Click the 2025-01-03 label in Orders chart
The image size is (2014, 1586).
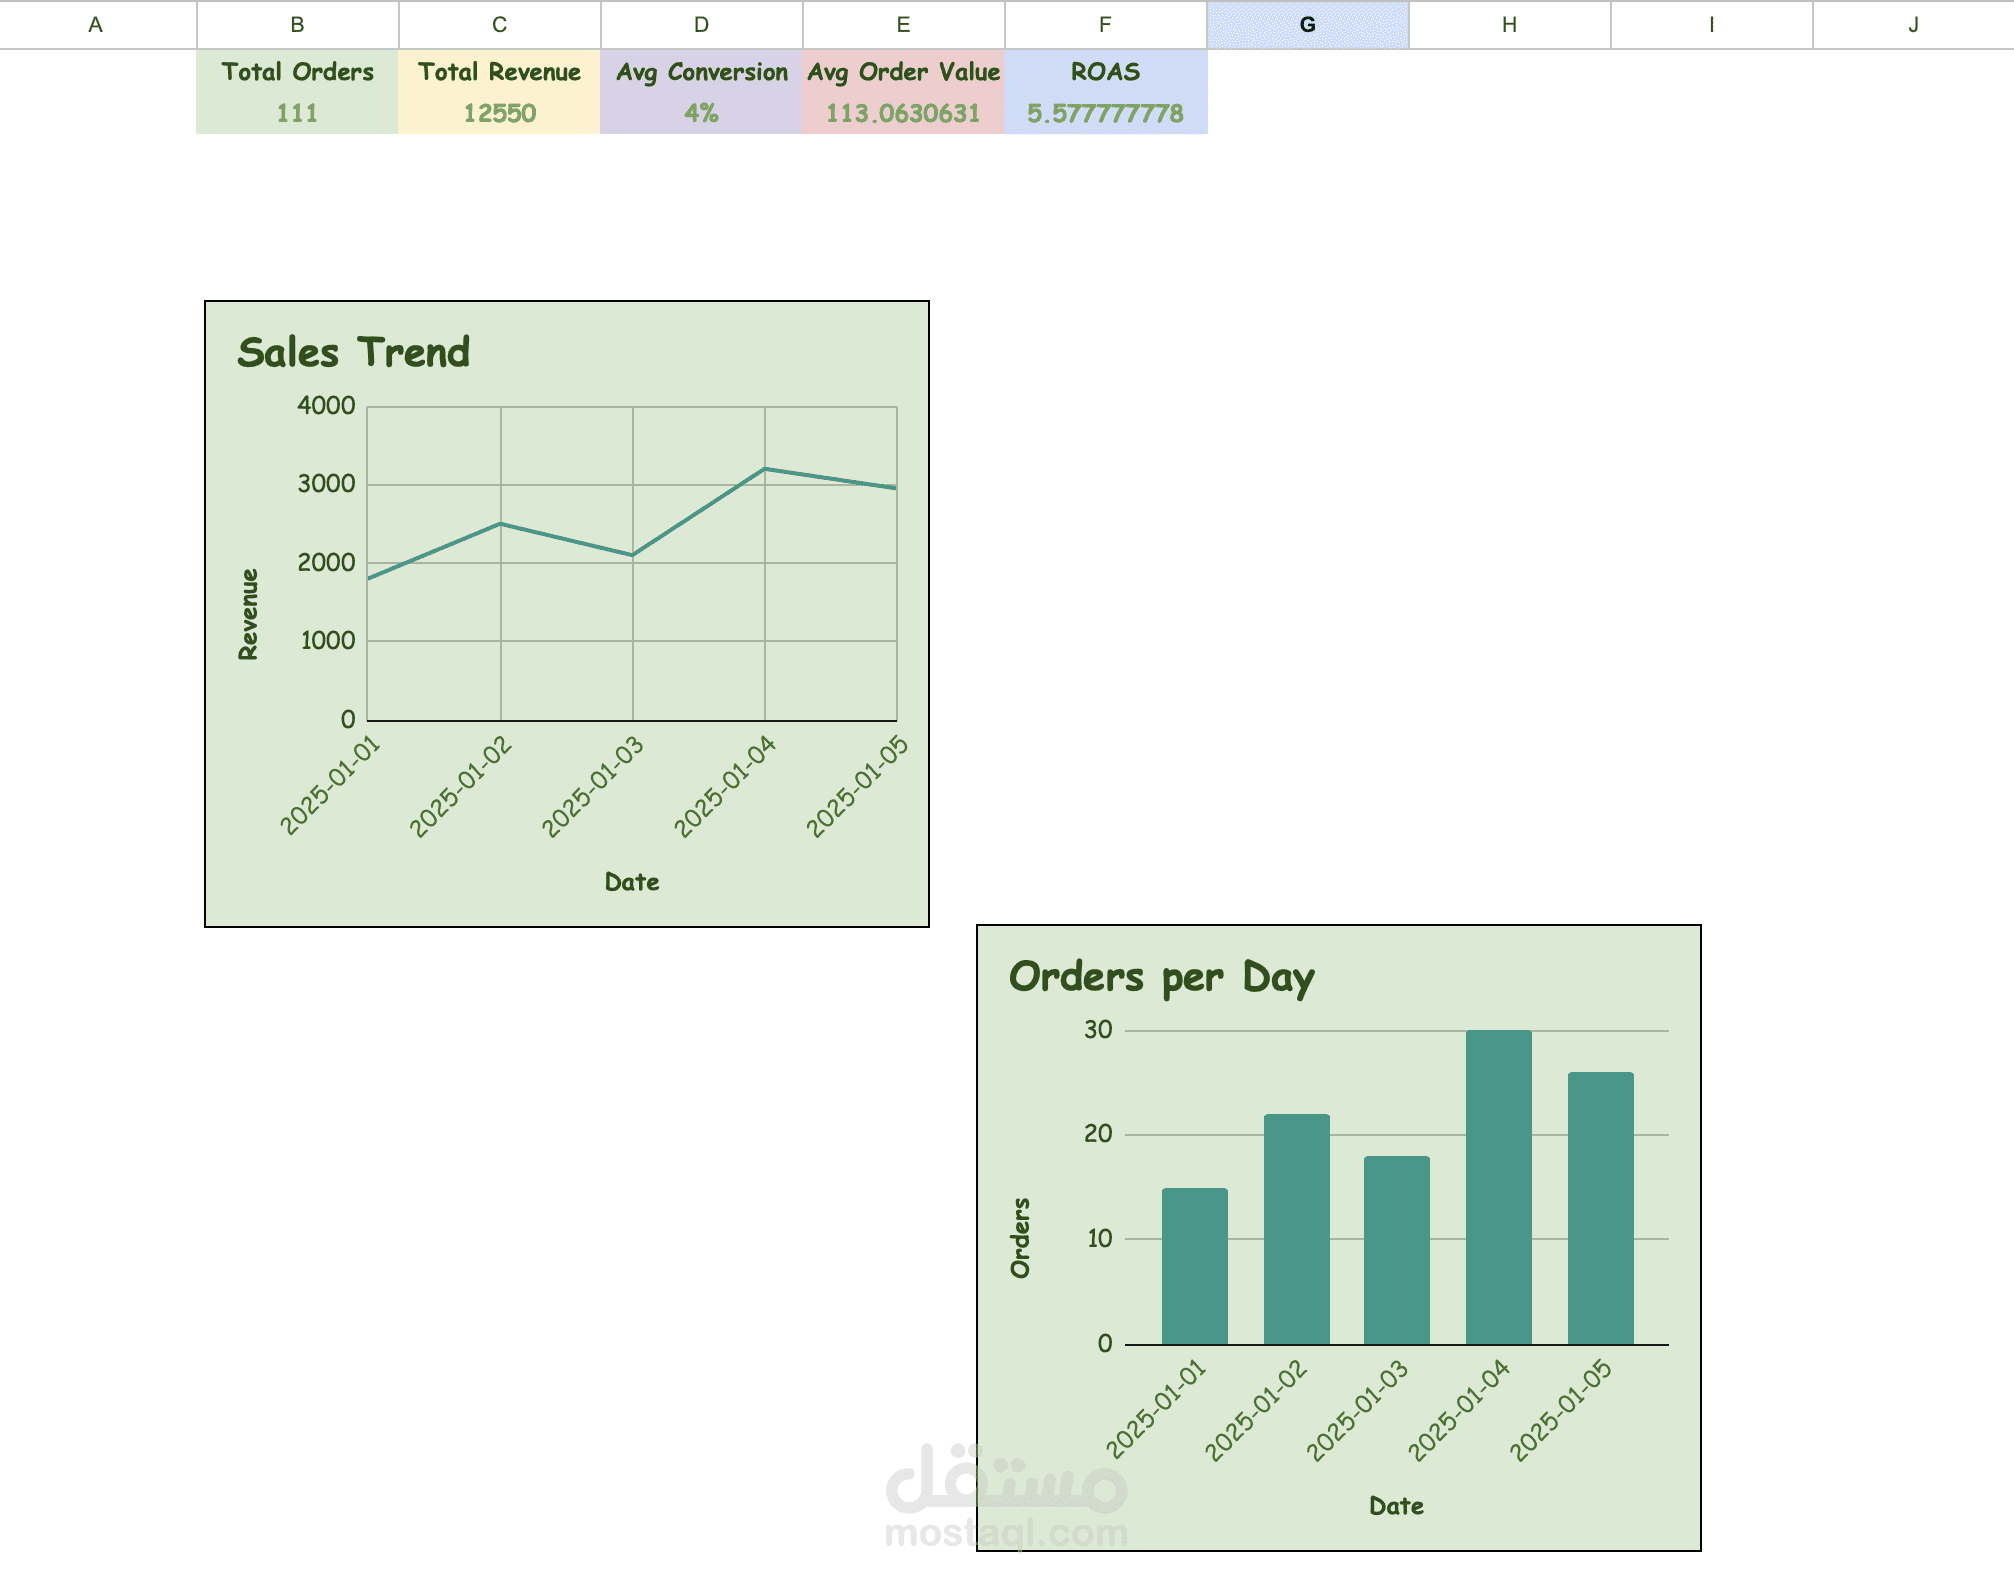1358,1410
